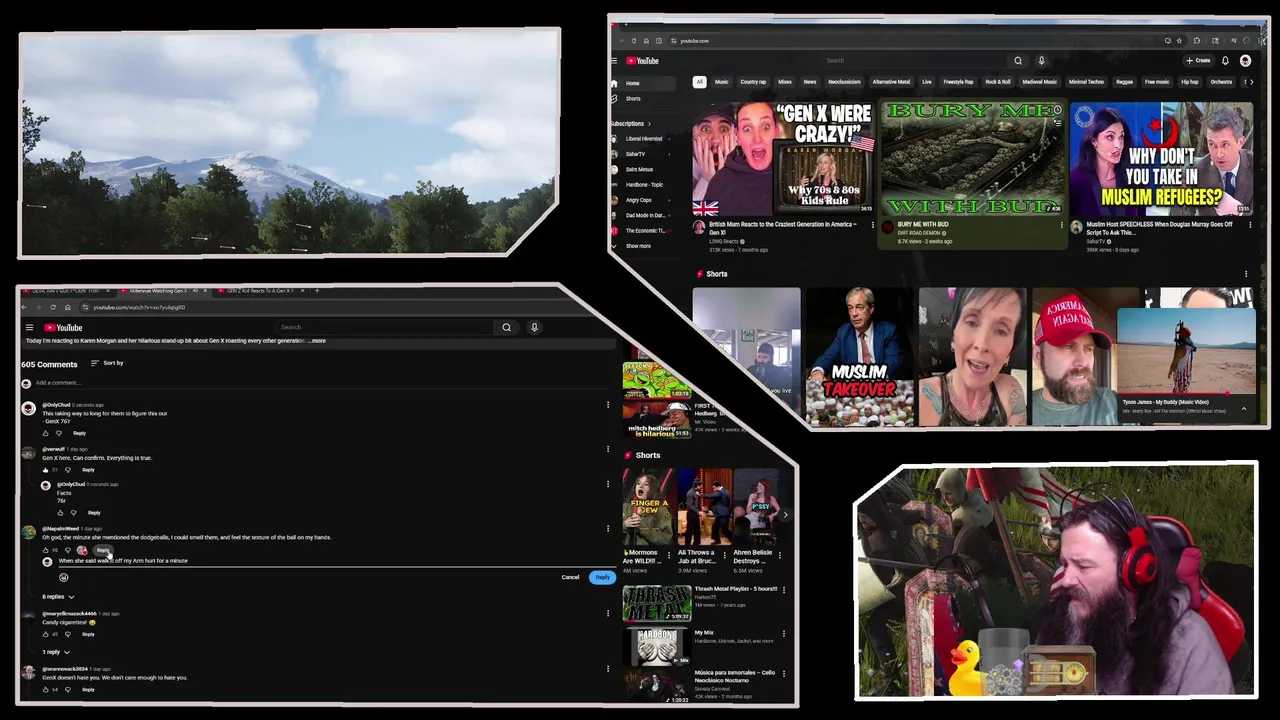Open the 'Muslim Refugees' video thumbnail
This screenshot has height=720, width=1280.
click(x=1160, y=159)
